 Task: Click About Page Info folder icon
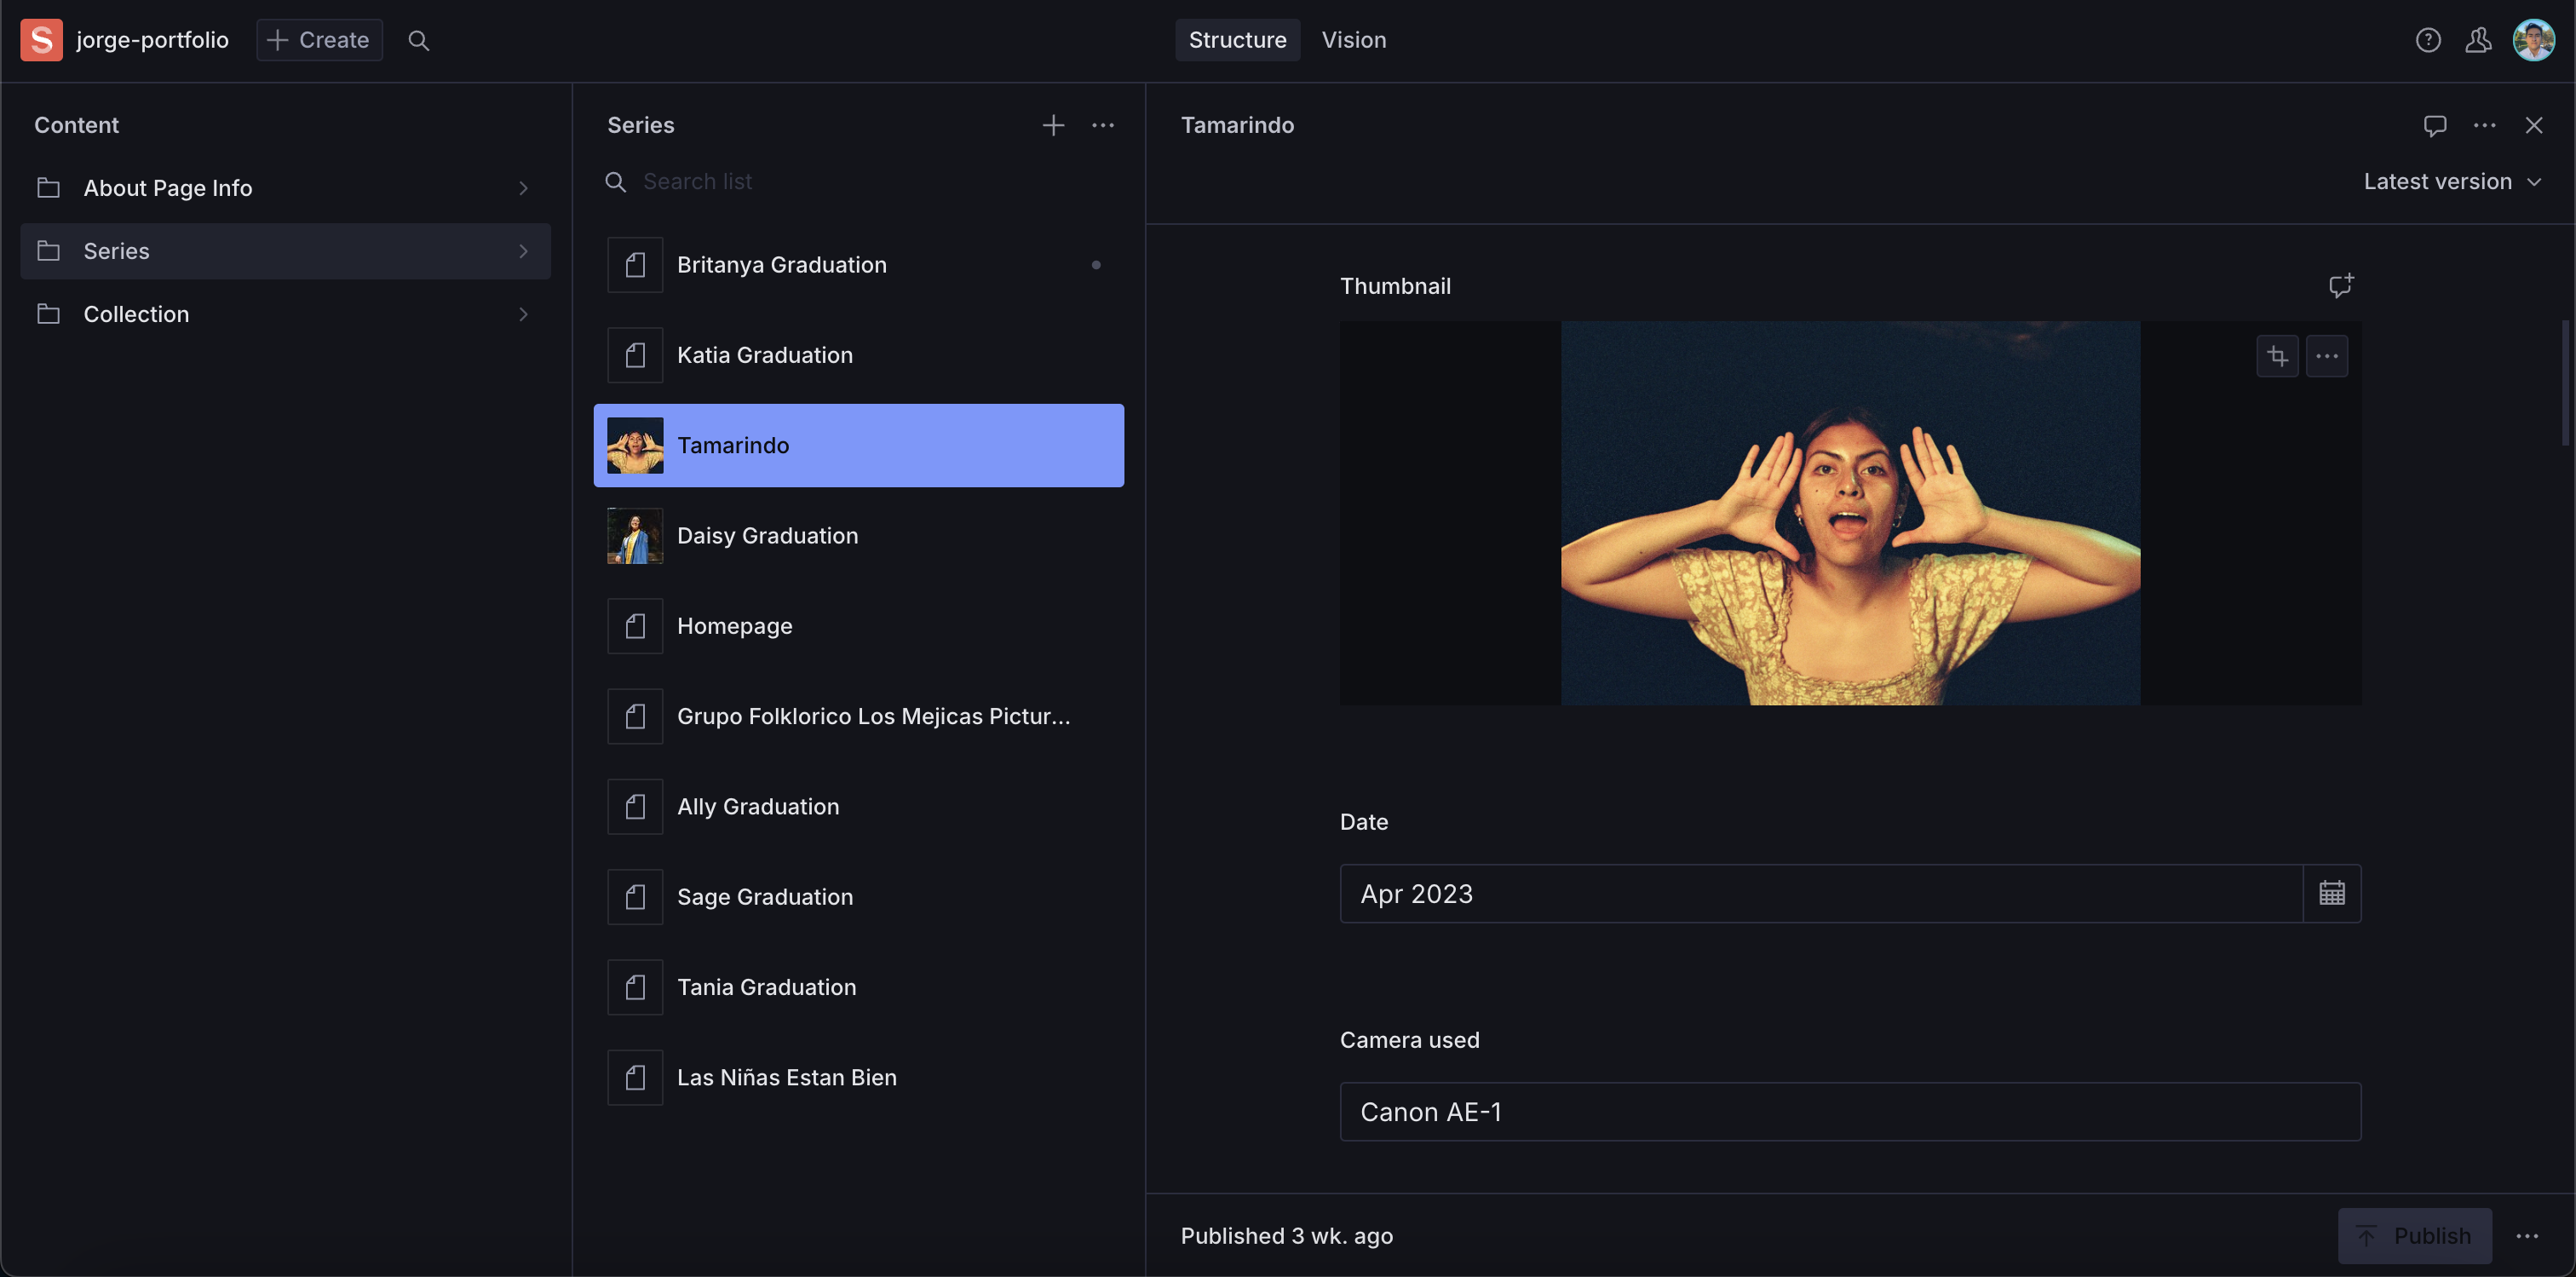coord(48,188)
